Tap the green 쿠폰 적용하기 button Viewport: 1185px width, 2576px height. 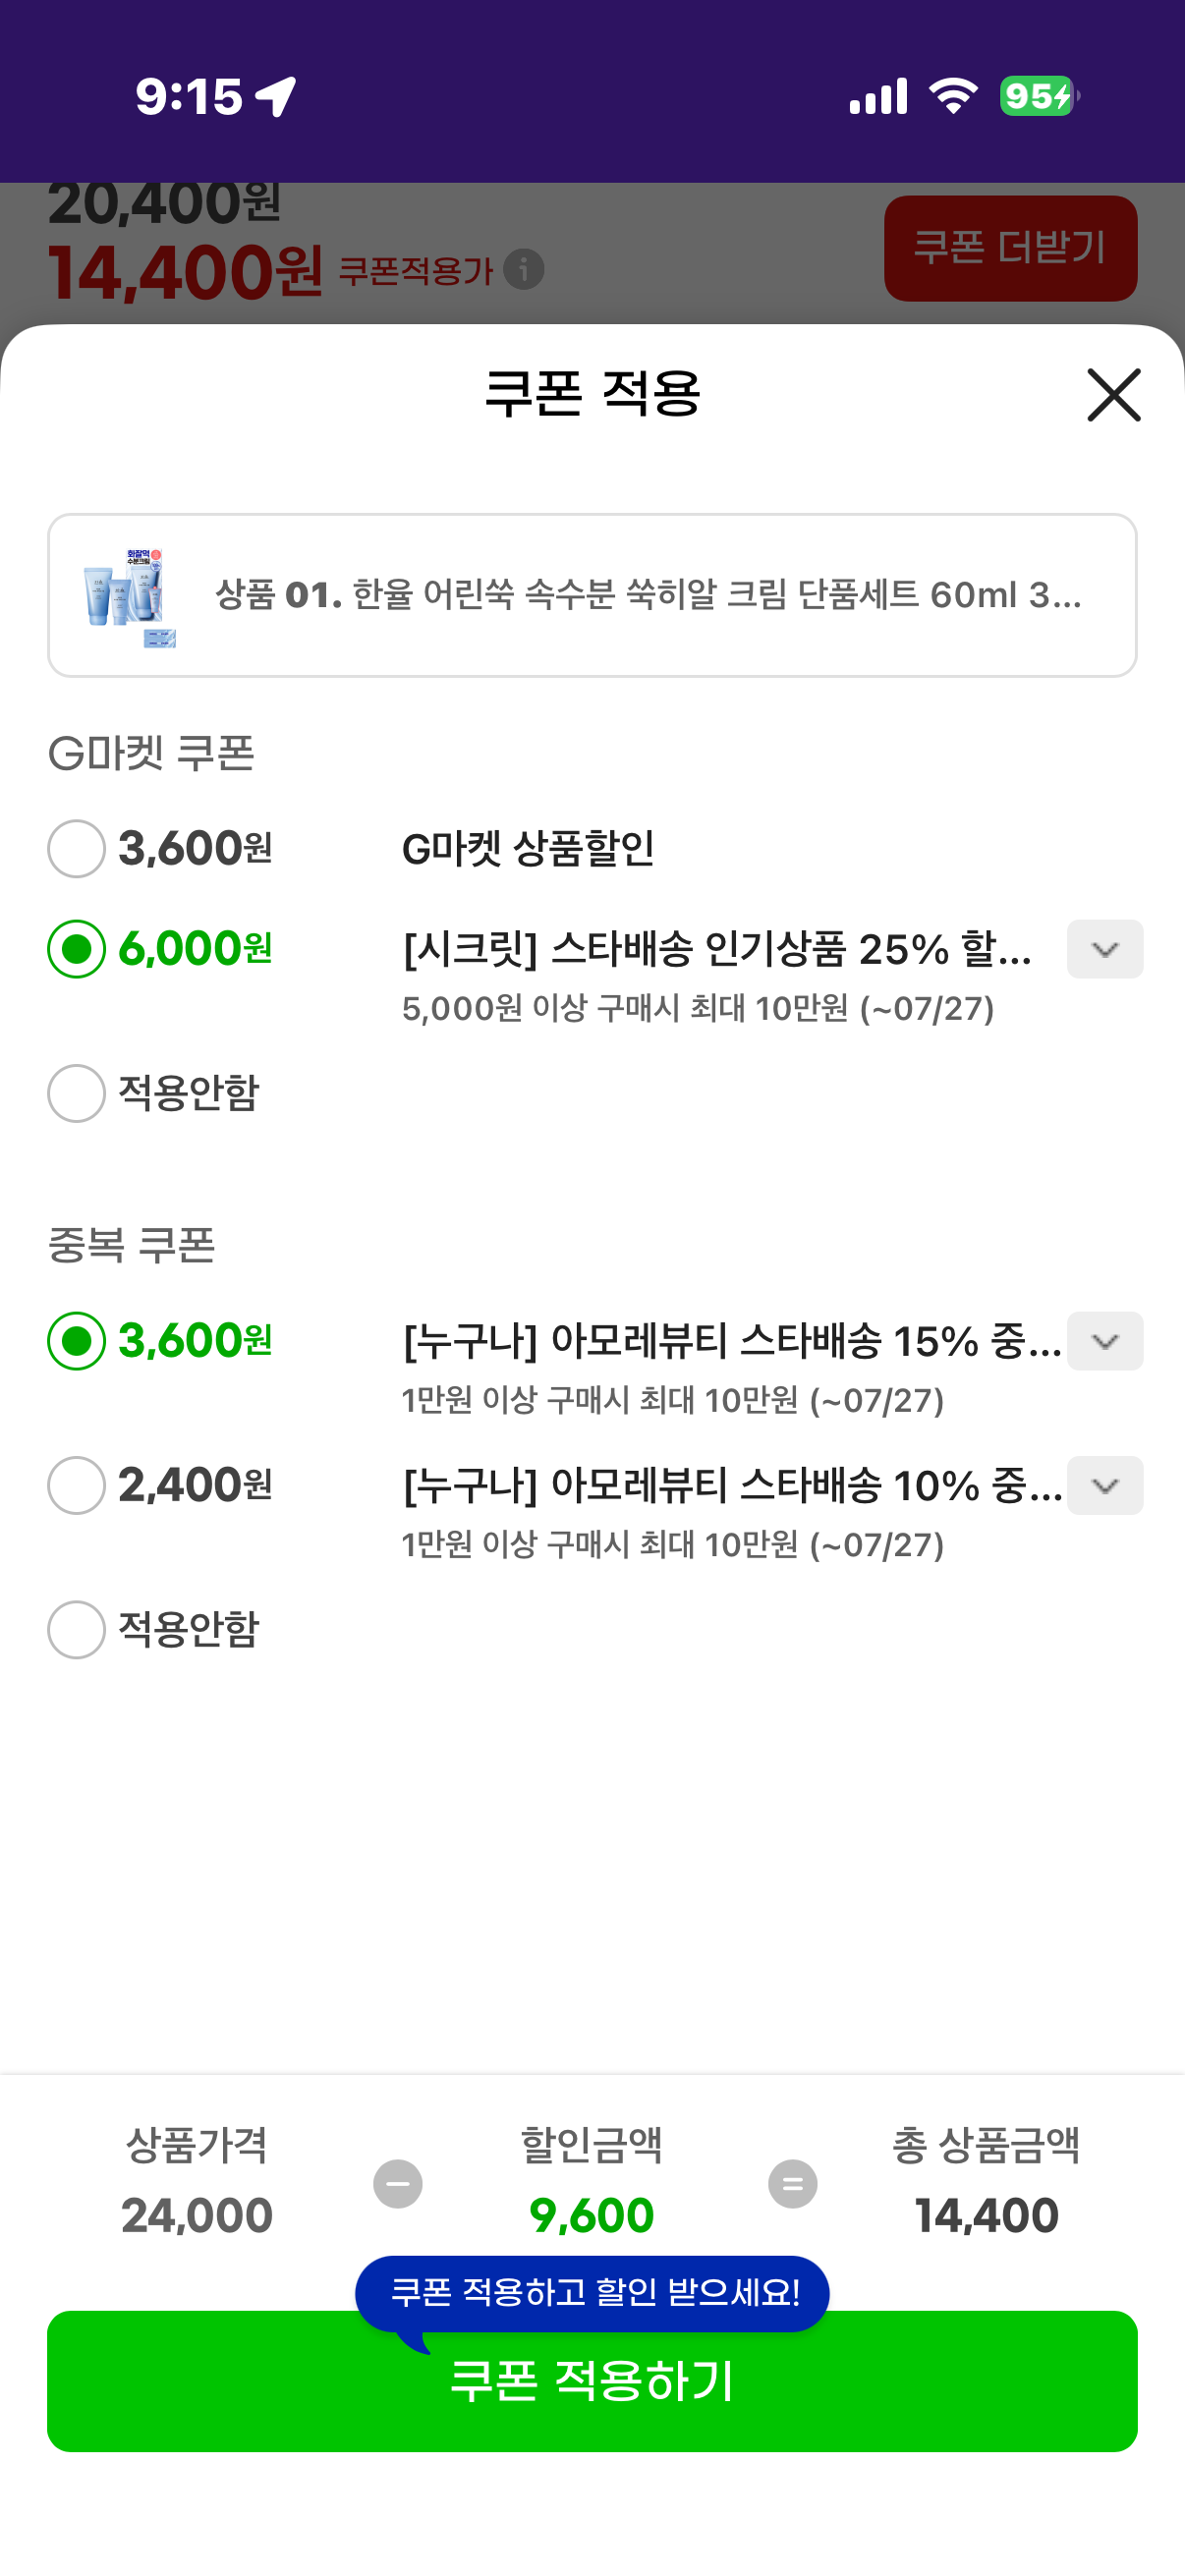[592, 2381]
